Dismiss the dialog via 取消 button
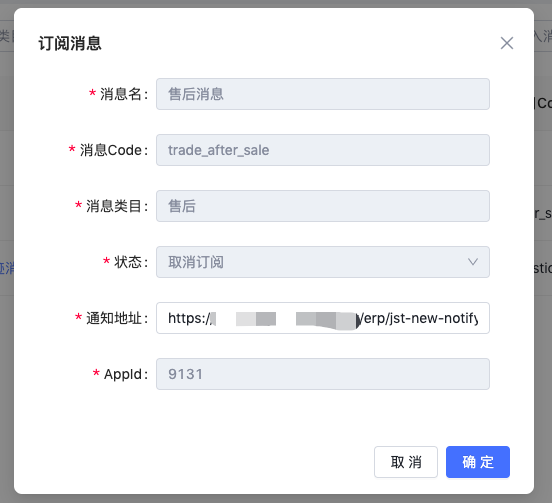 pos(406,462)
